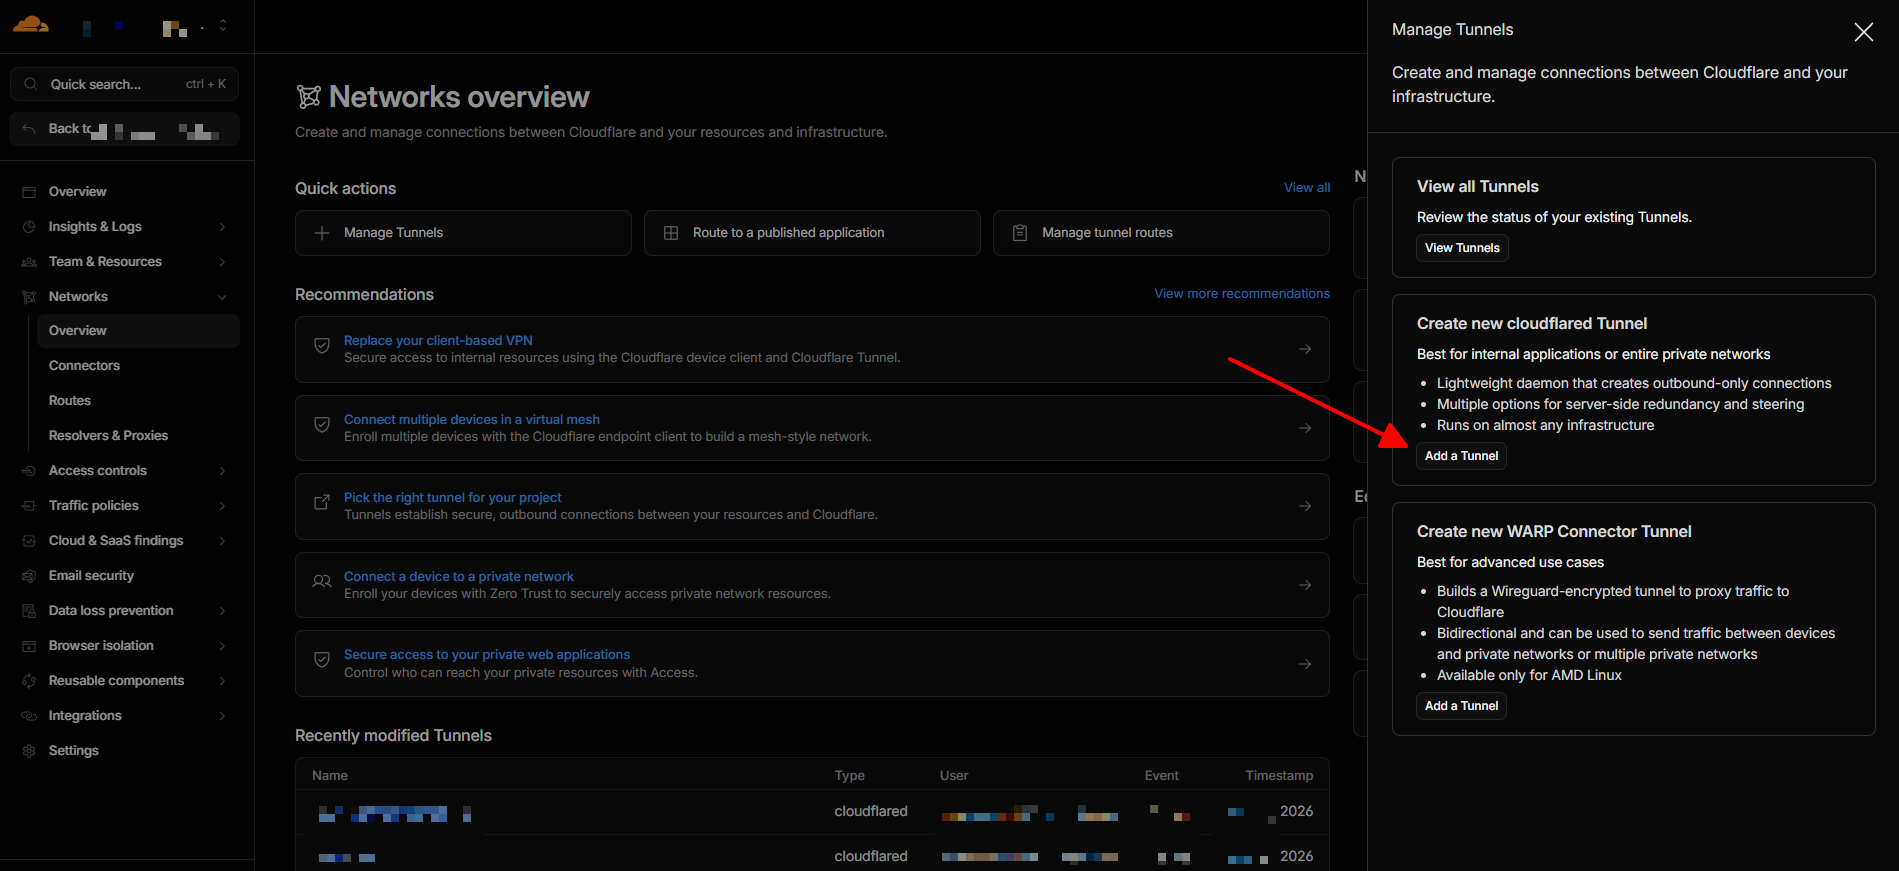The image size is (1899, 871).
Task: Click Add a Tunnel for WARP Connector
Action: tap(1461, 706)
